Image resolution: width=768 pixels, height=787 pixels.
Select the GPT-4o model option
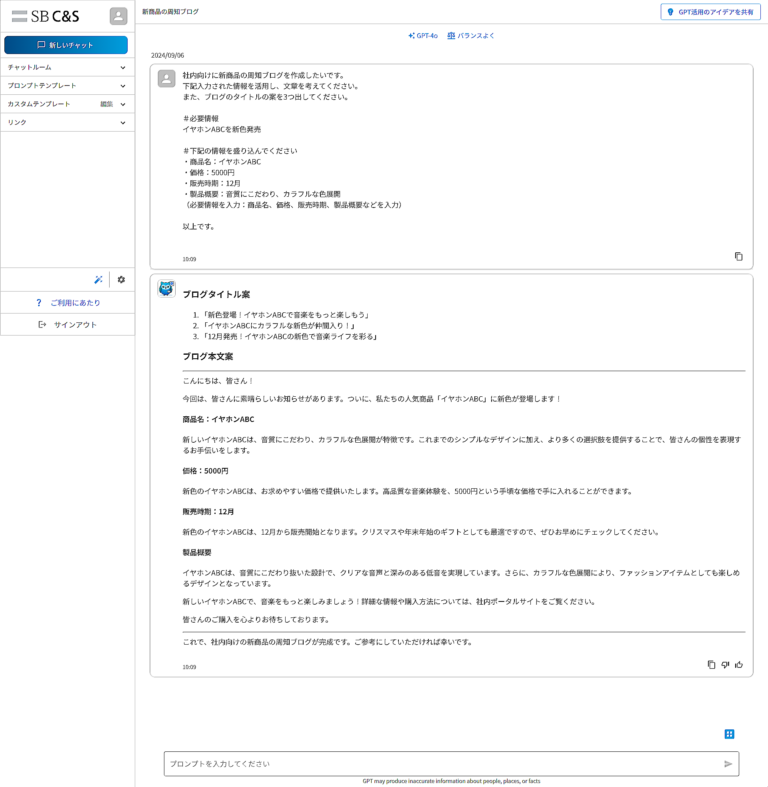click(423, 36)
